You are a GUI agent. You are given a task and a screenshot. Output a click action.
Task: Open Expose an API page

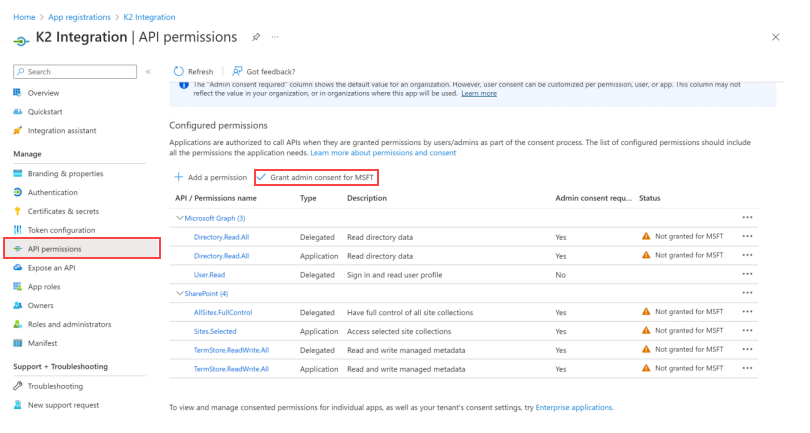[x=51, y=268]
